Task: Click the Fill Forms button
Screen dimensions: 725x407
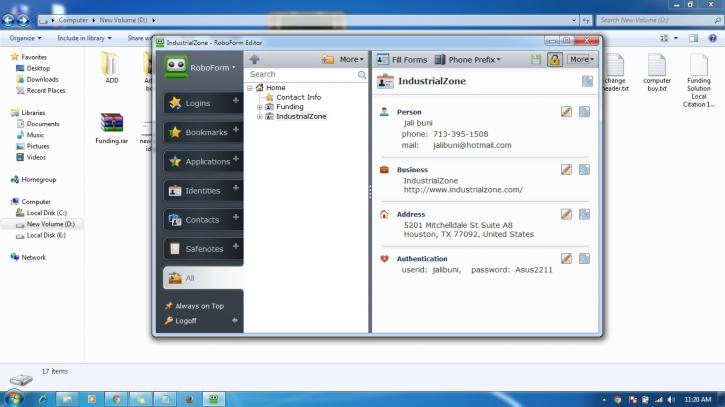Action: [402, 60]
